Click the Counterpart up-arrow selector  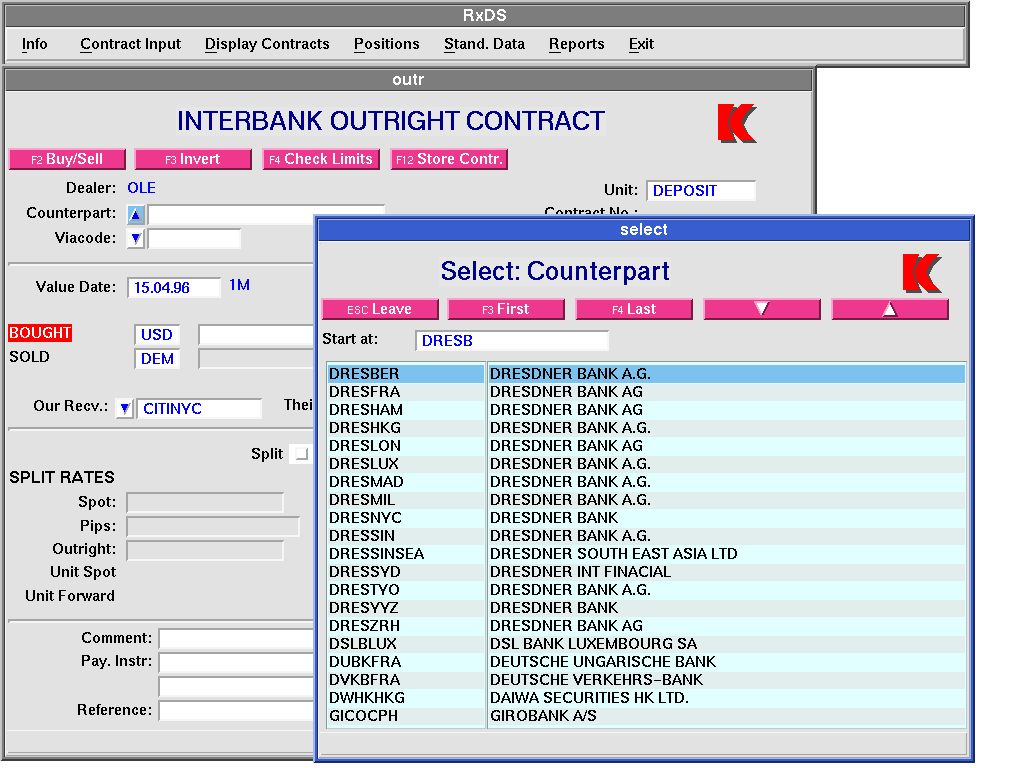135,214
